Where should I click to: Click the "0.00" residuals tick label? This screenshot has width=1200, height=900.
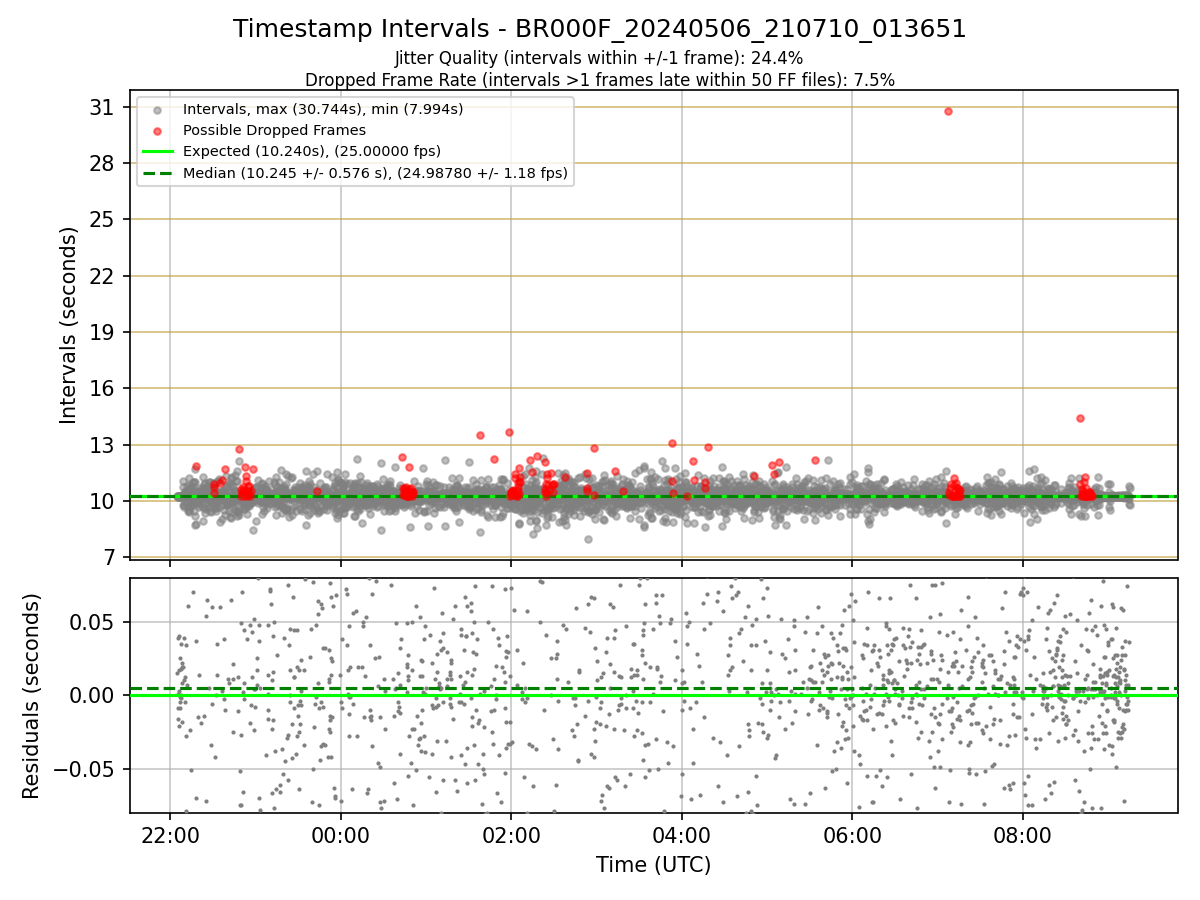(x=94, y=695)
